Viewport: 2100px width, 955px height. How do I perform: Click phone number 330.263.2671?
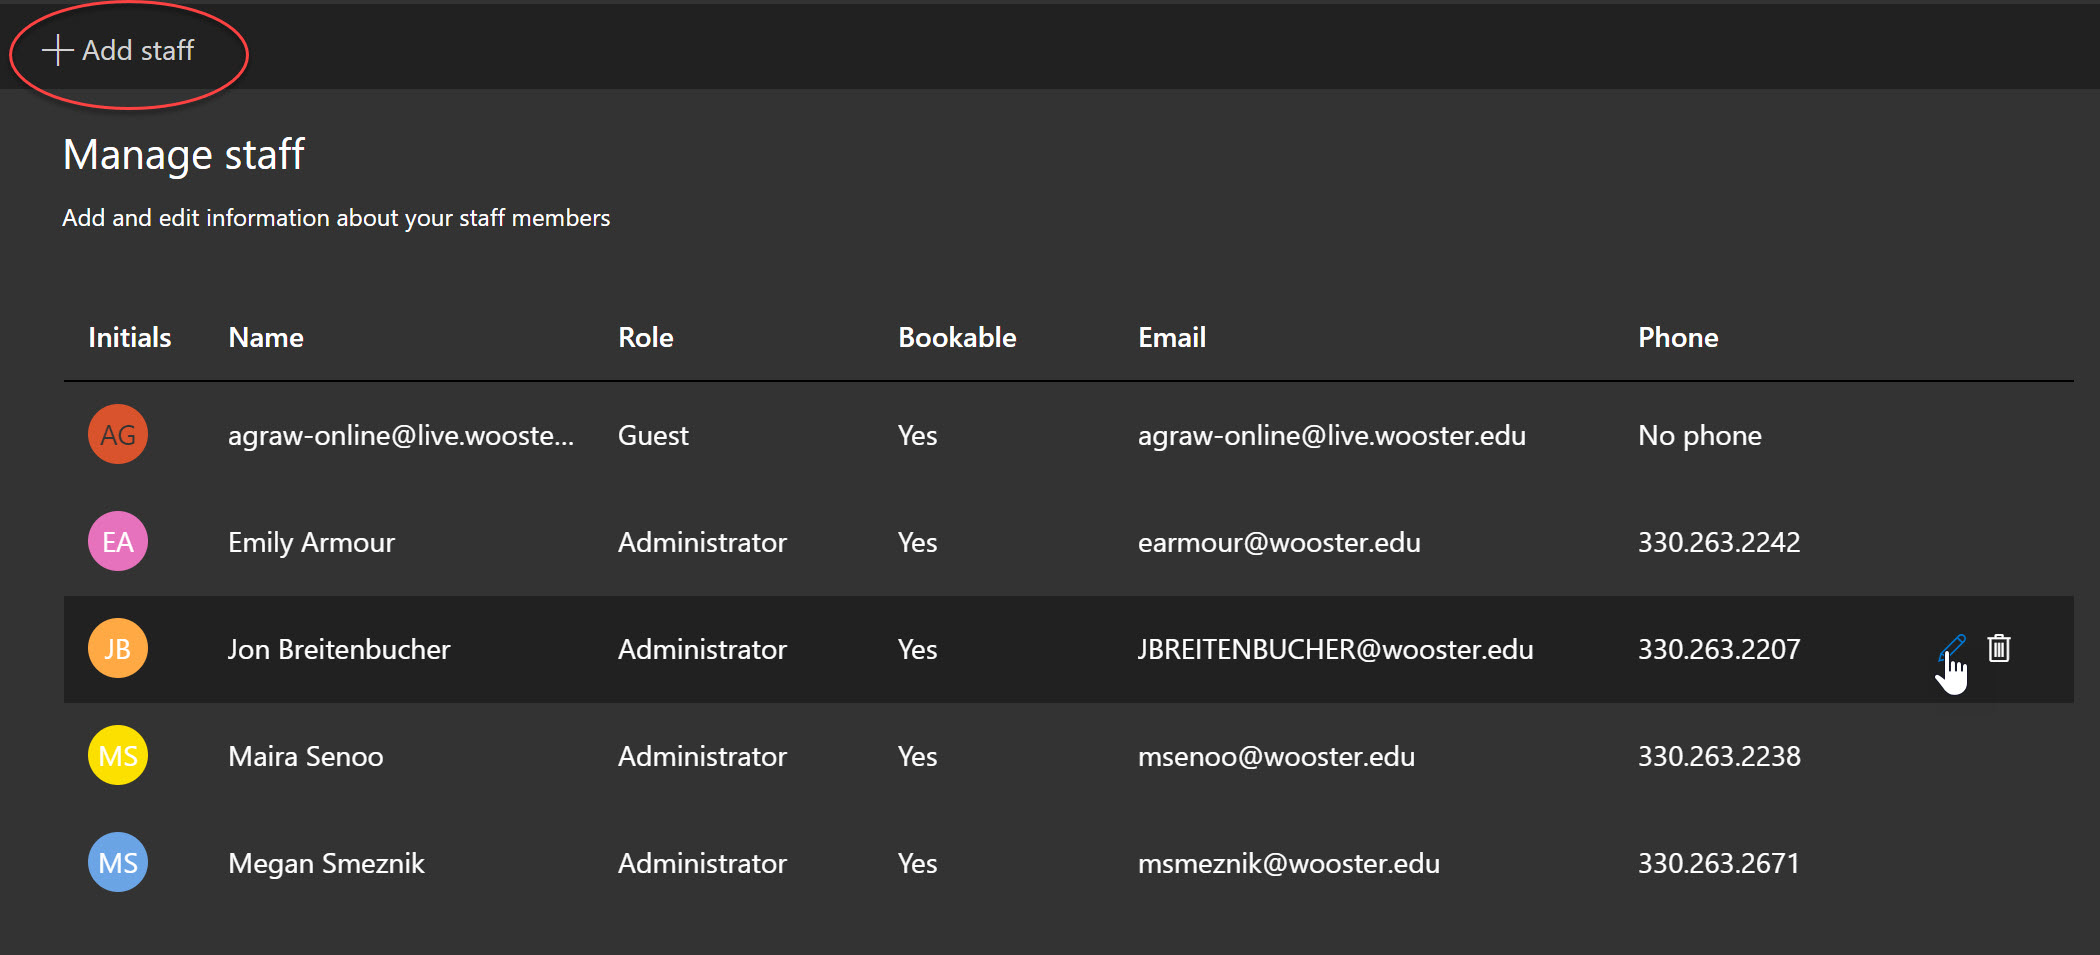tap(1718, 863)
